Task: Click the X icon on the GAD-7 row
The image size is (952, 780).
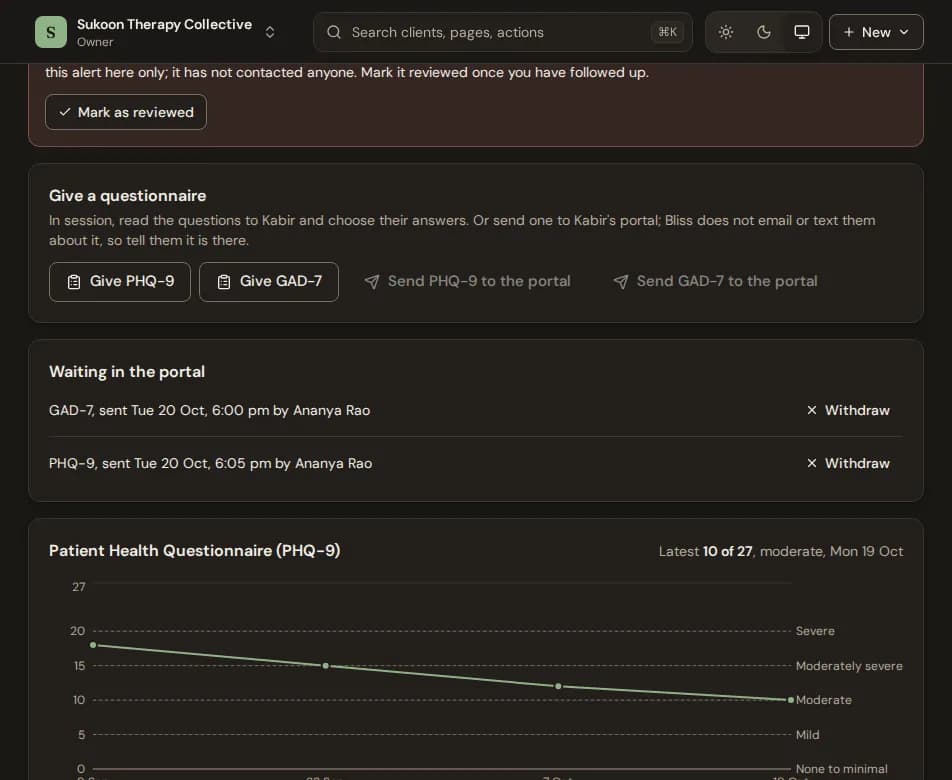Action: pyautogui.click(x=812, y=410)
